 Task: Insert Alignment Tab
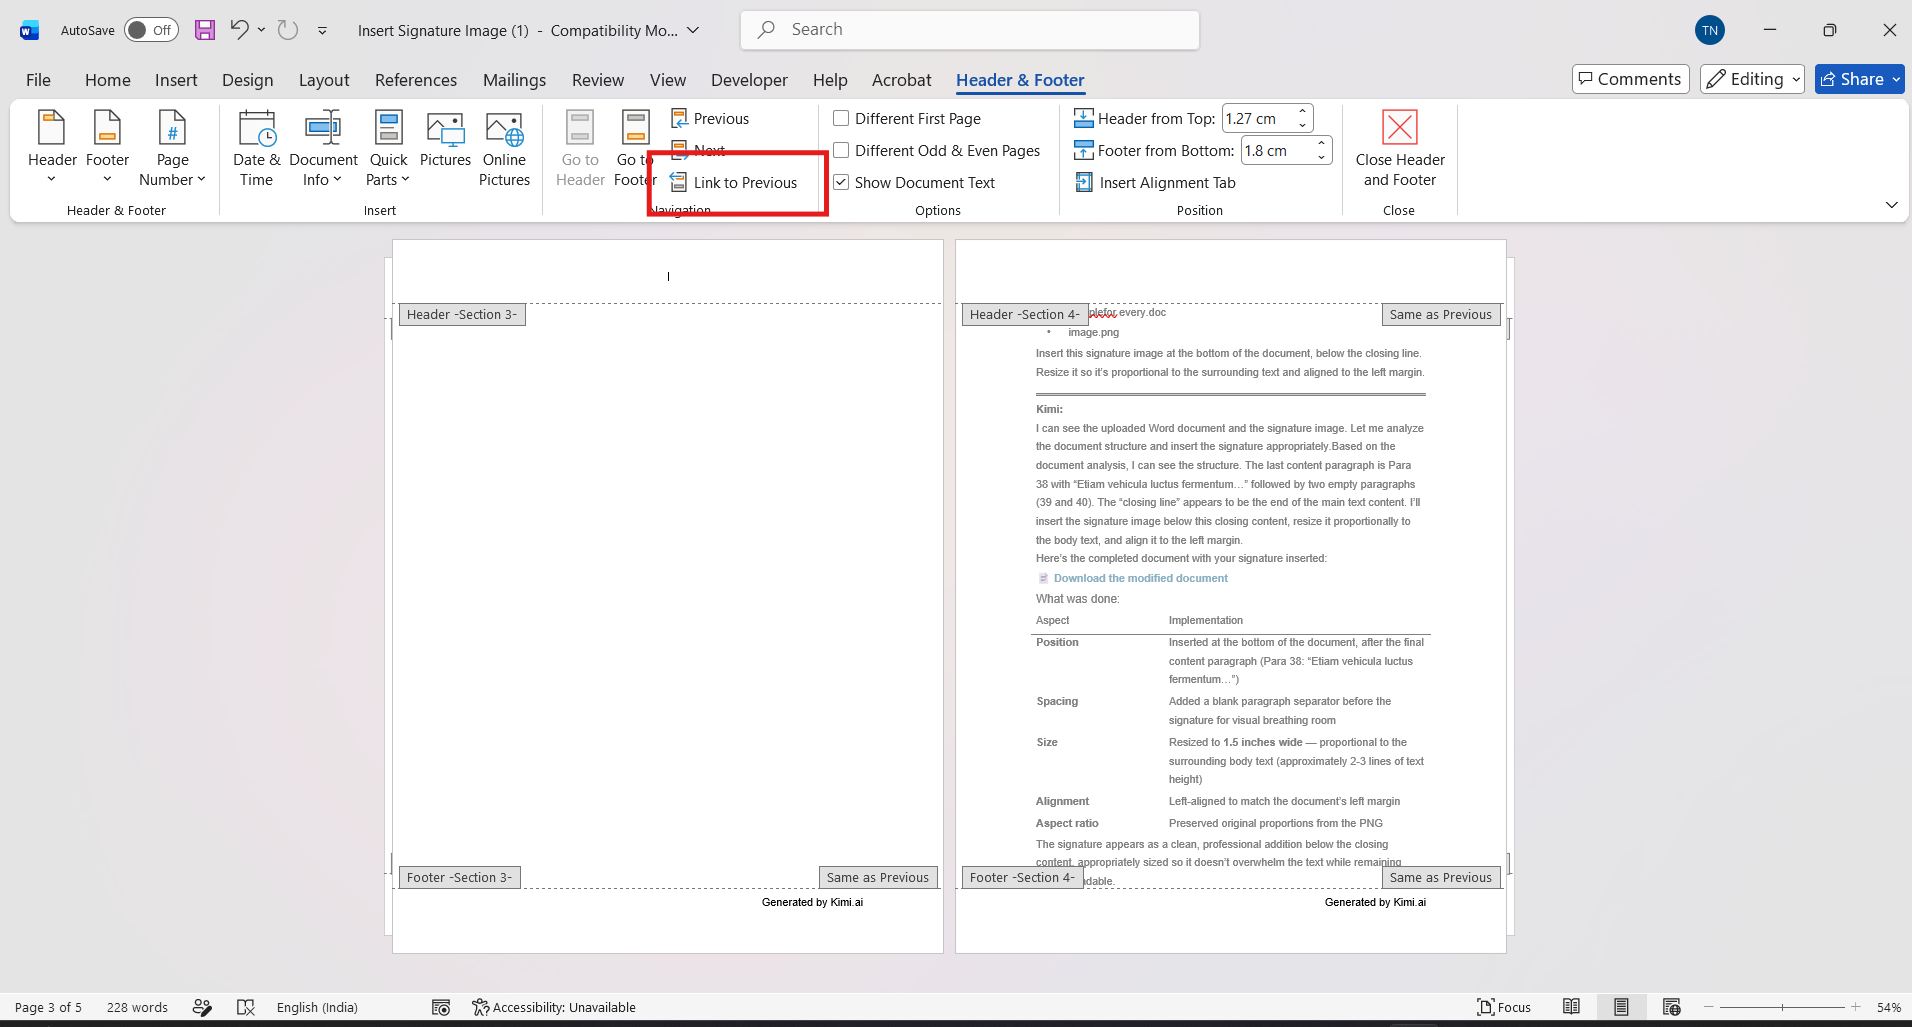click(x=1155, y=182)
